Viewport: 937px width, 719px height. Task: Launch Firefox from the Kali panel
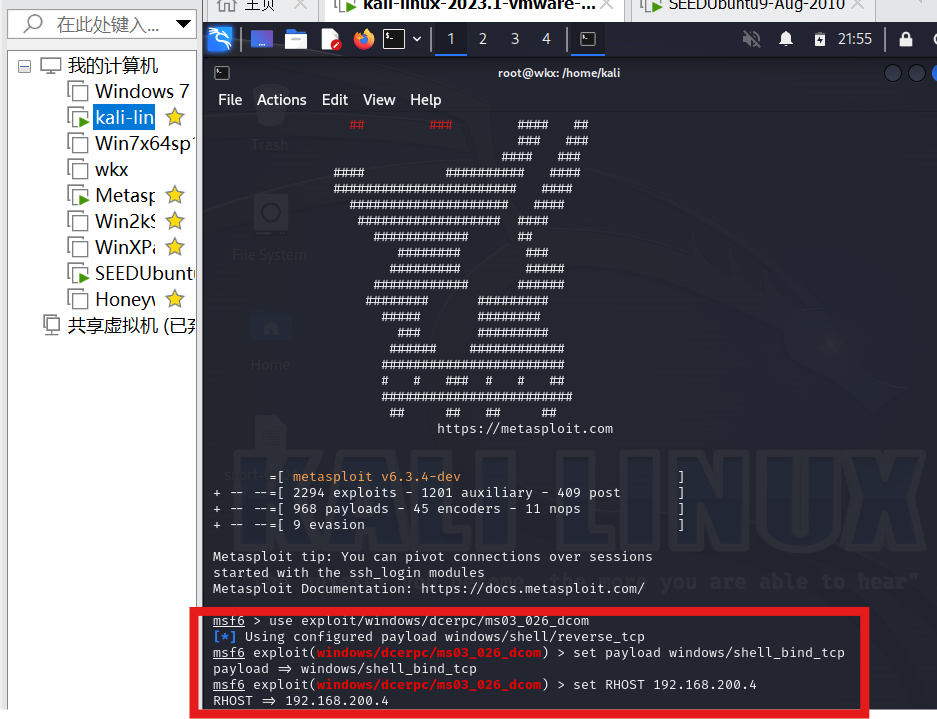coord(363,39)
